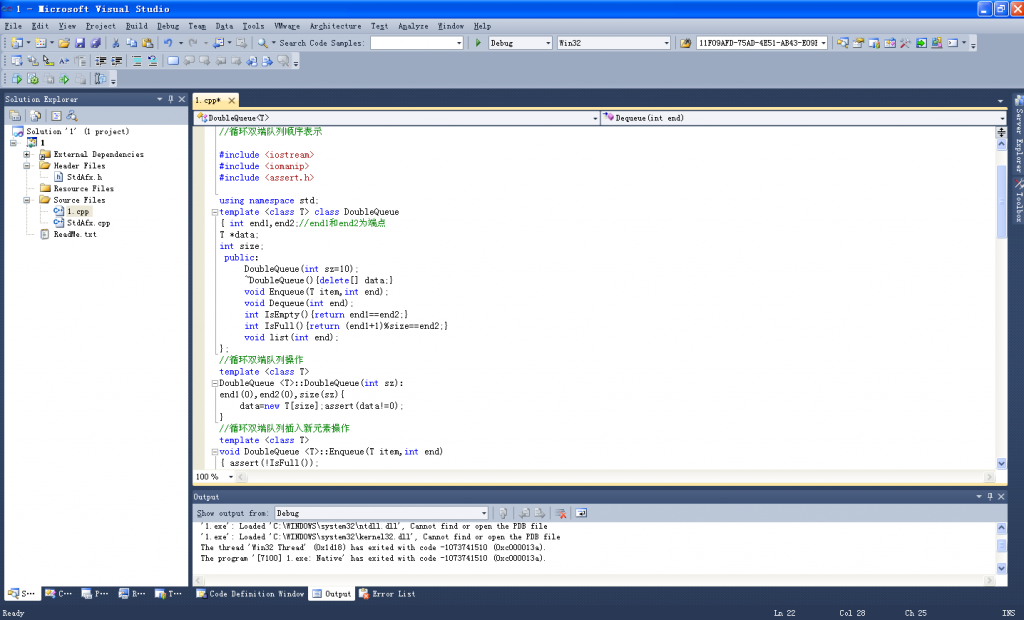This screenshot has width=1024, height=620.
Task: Click the Properties icon in Solution Explorer
Action: click(x=16, y=115)
